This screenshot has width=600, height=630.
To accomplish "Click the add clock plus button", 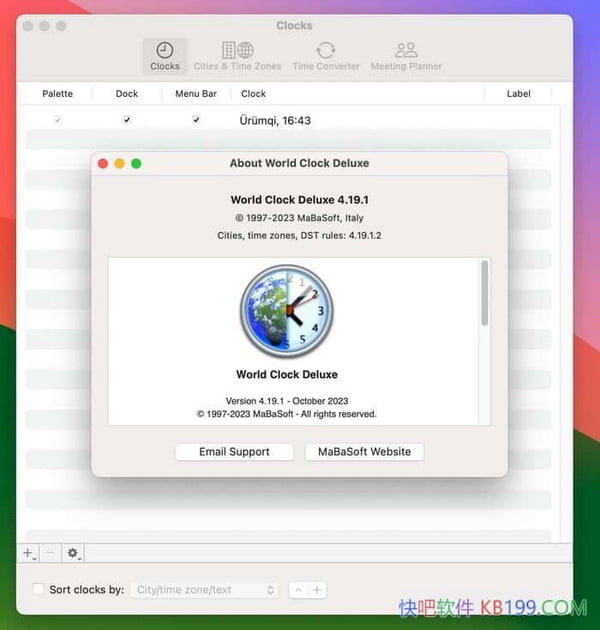I will [x=28, y=552].
